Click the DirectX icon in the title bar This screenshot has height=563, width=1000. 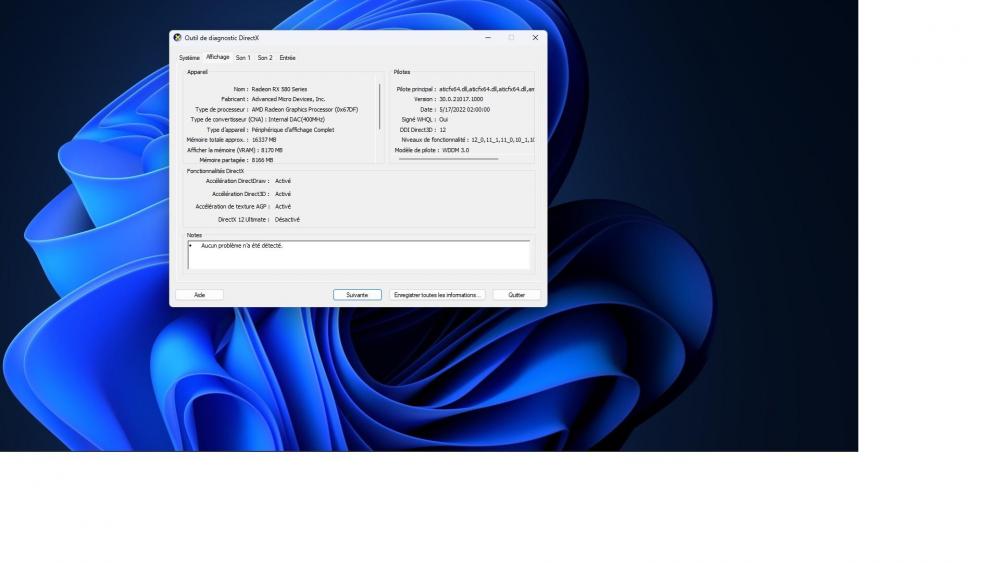(x=178, y=37)
